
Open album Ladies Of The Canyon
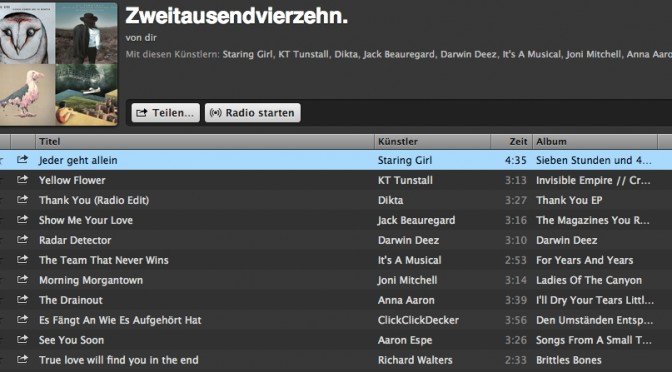point(589,280)
